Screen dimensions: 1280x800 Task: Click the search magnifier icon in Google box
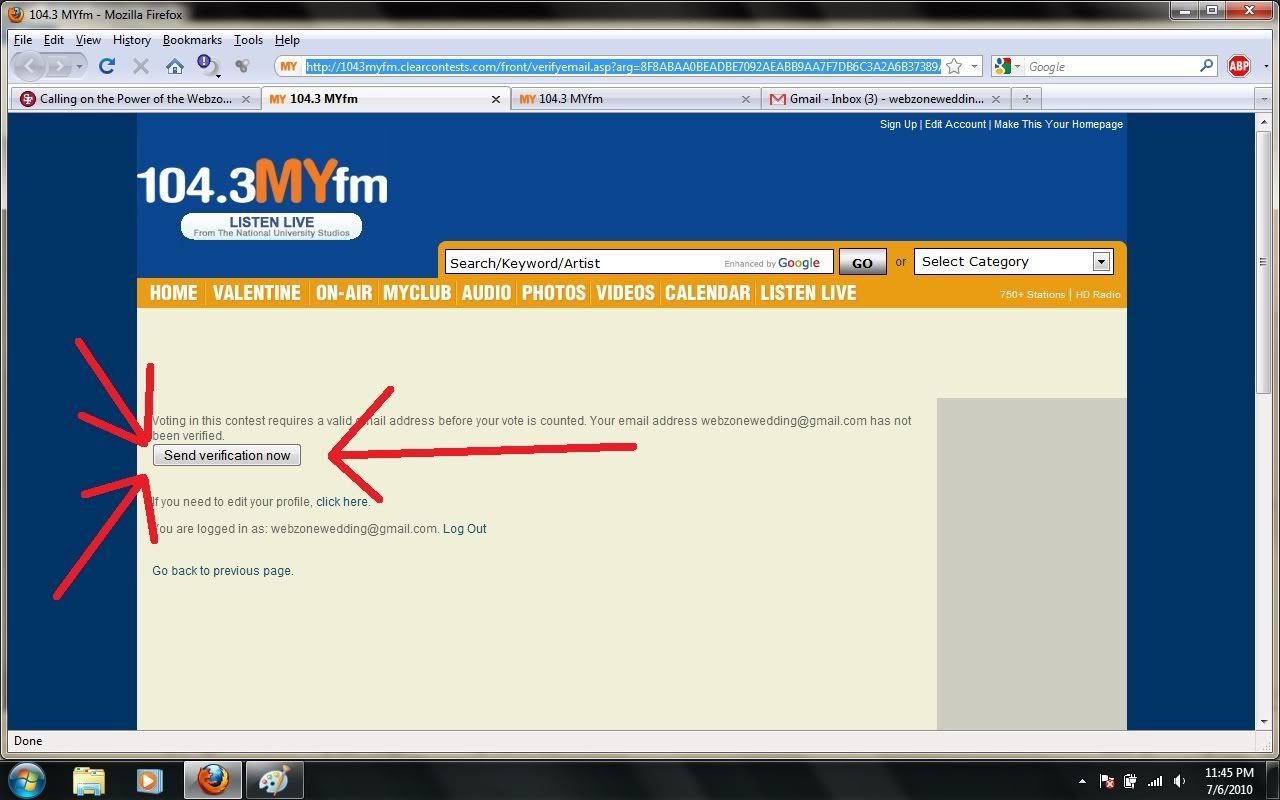(1206, 67)
